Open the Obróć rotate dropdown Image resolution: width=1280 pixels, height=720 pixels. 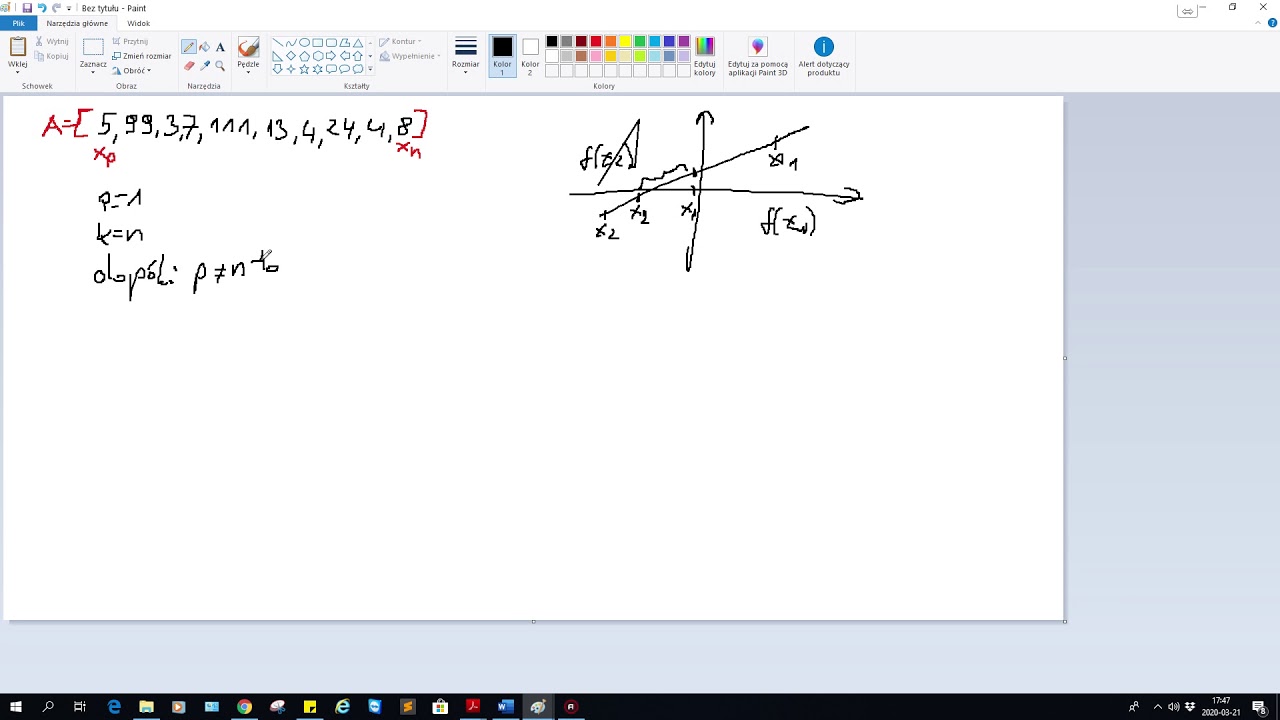[x=133, y=70]
